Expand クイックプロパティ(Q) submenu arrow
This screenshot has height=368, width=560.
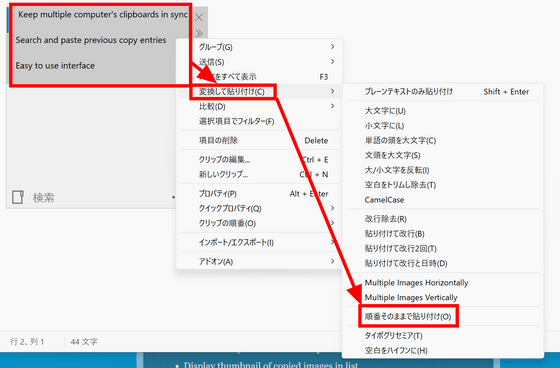(x=332, y=208)
